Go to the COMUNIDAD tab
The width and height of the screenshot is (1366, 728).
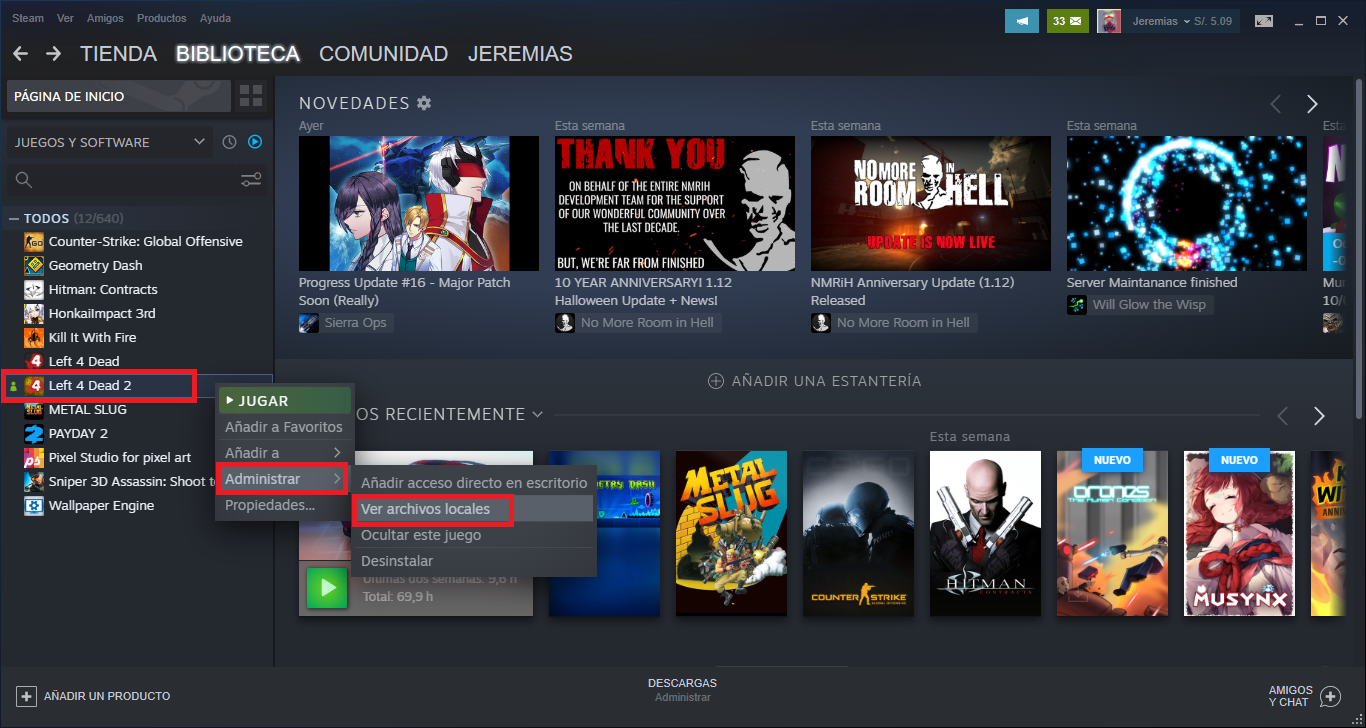coord(383,54)
